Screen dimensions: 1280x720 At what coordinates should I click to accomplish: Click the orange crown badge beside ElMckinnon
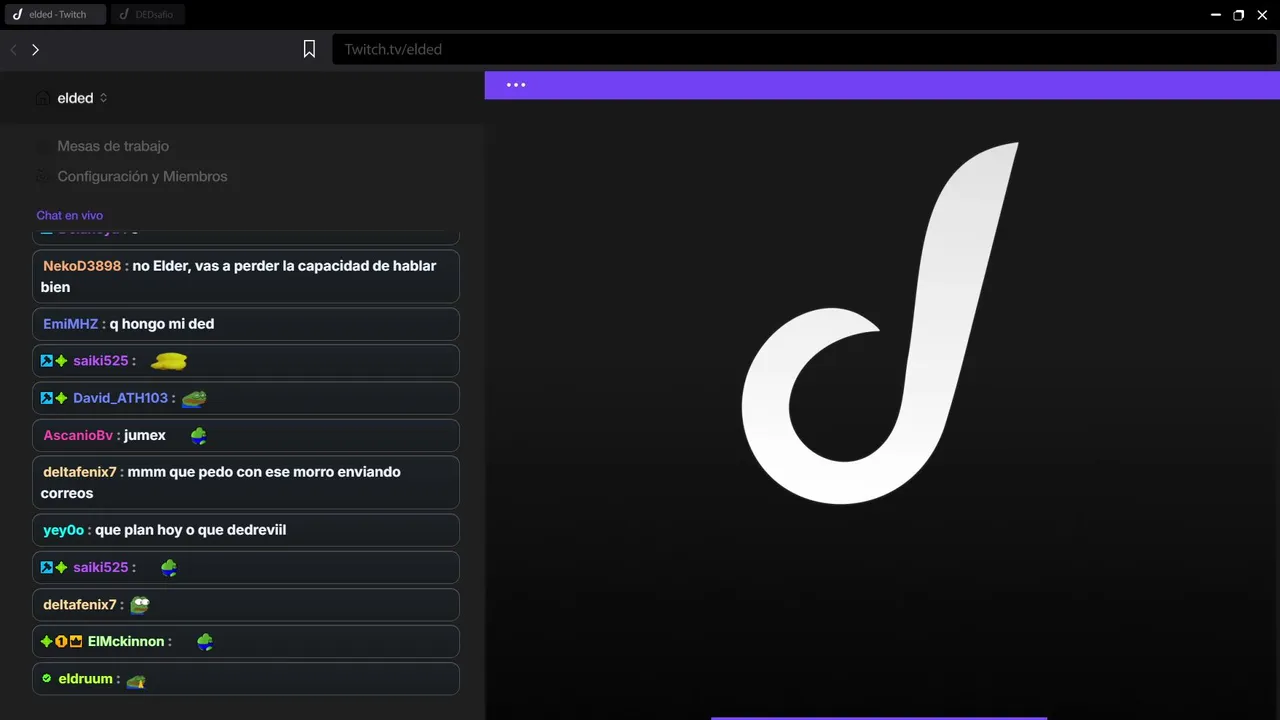(76, 641)
